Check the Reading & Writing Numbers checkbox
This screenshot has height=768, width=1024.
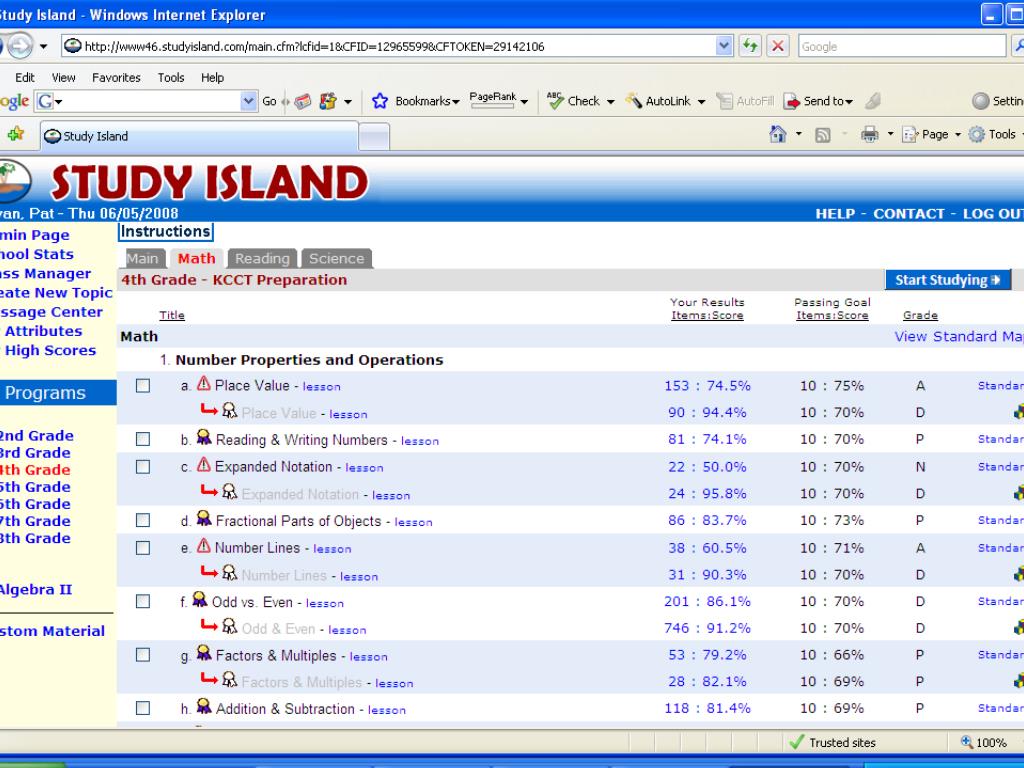pyautogui.click(x=142, y=439)
